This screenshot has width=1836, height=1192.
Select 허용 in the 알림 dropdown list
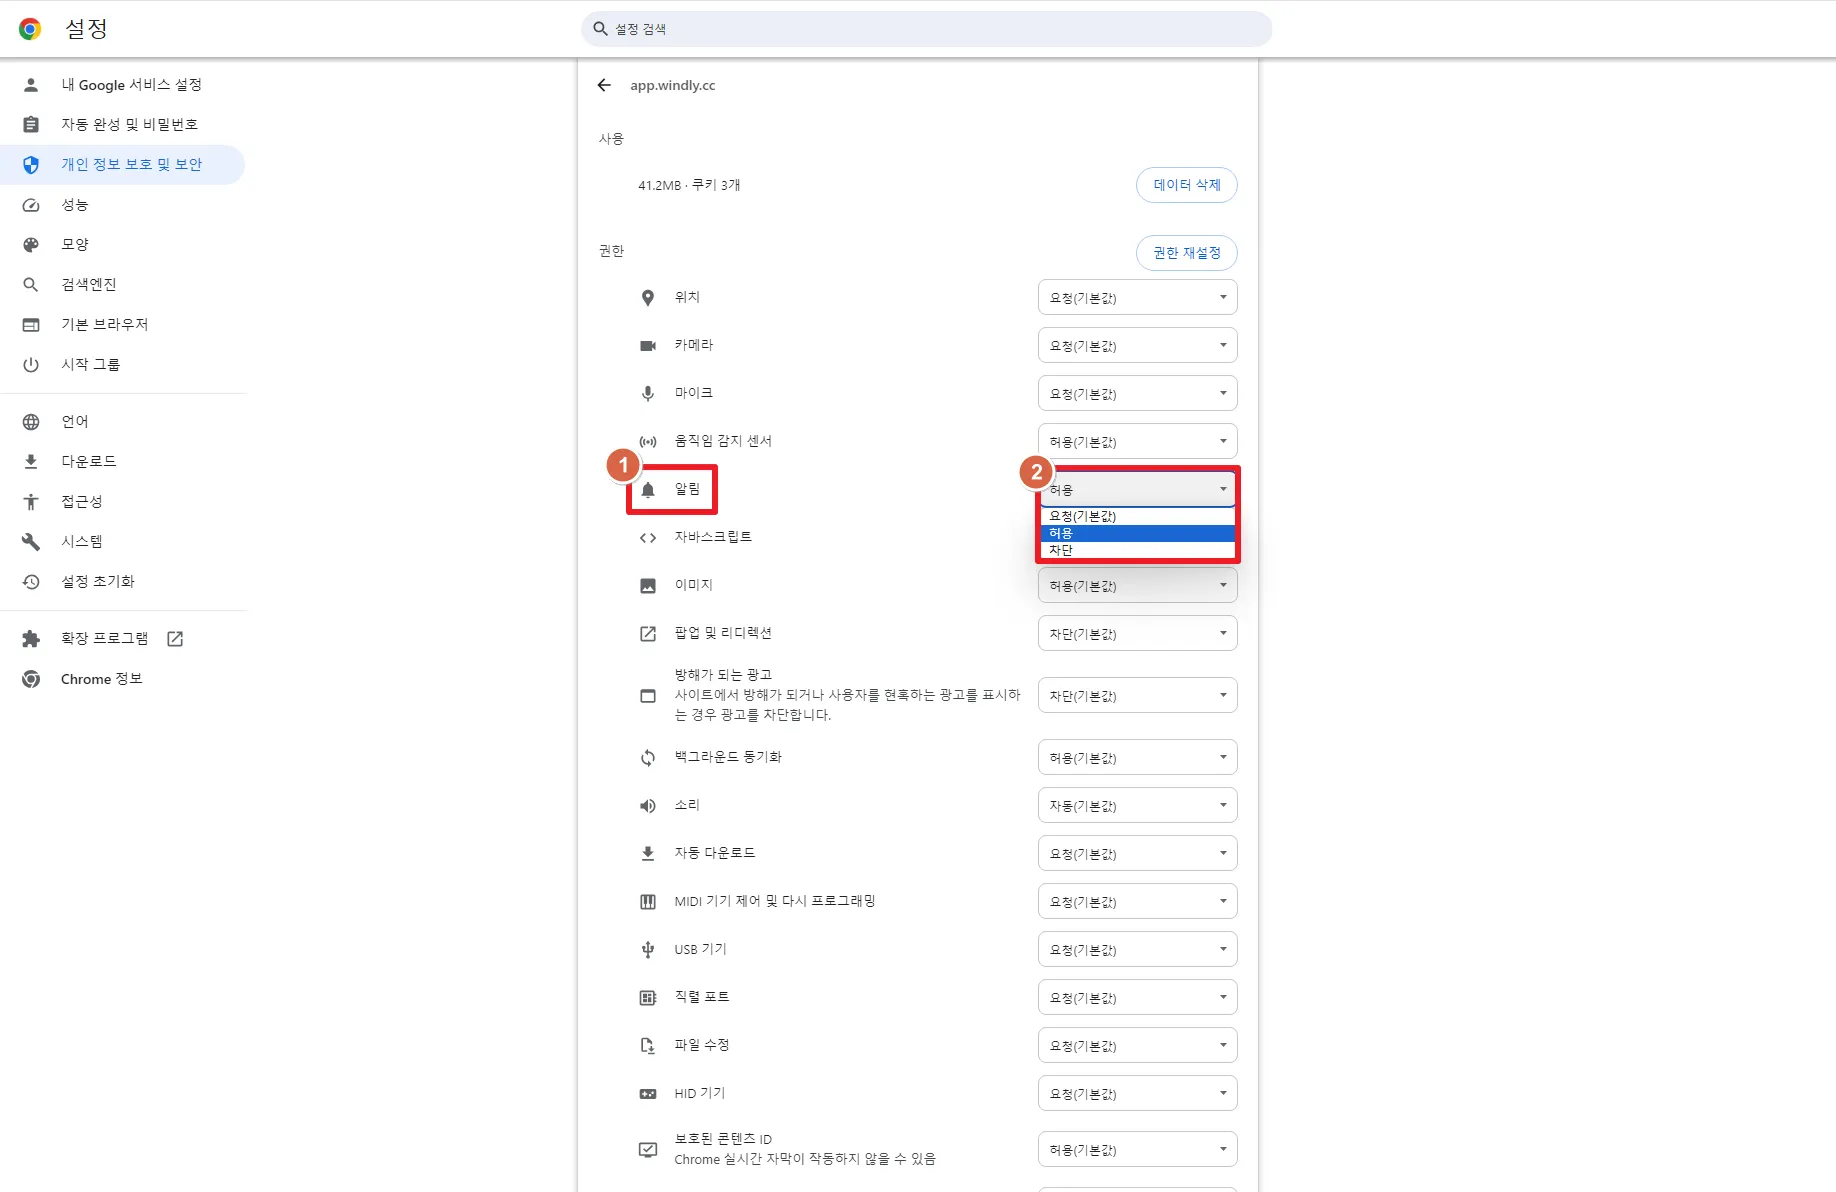tap(1137, 534)
